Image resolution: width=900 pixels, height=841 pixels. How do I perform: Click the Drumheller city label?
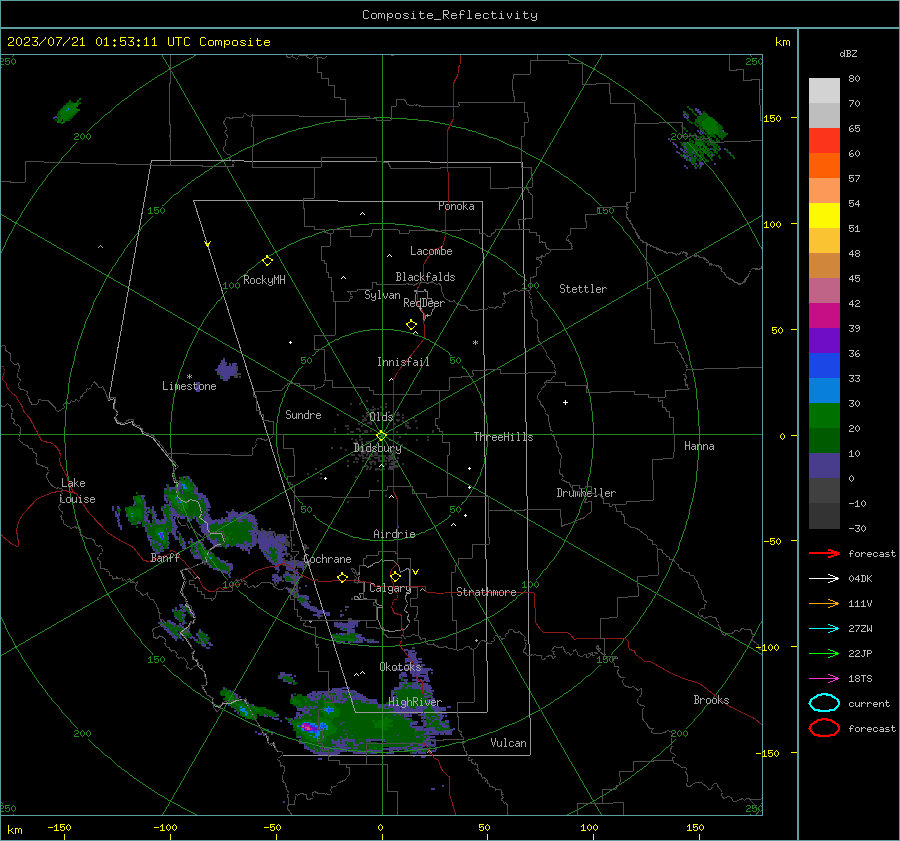click(586, 493)
